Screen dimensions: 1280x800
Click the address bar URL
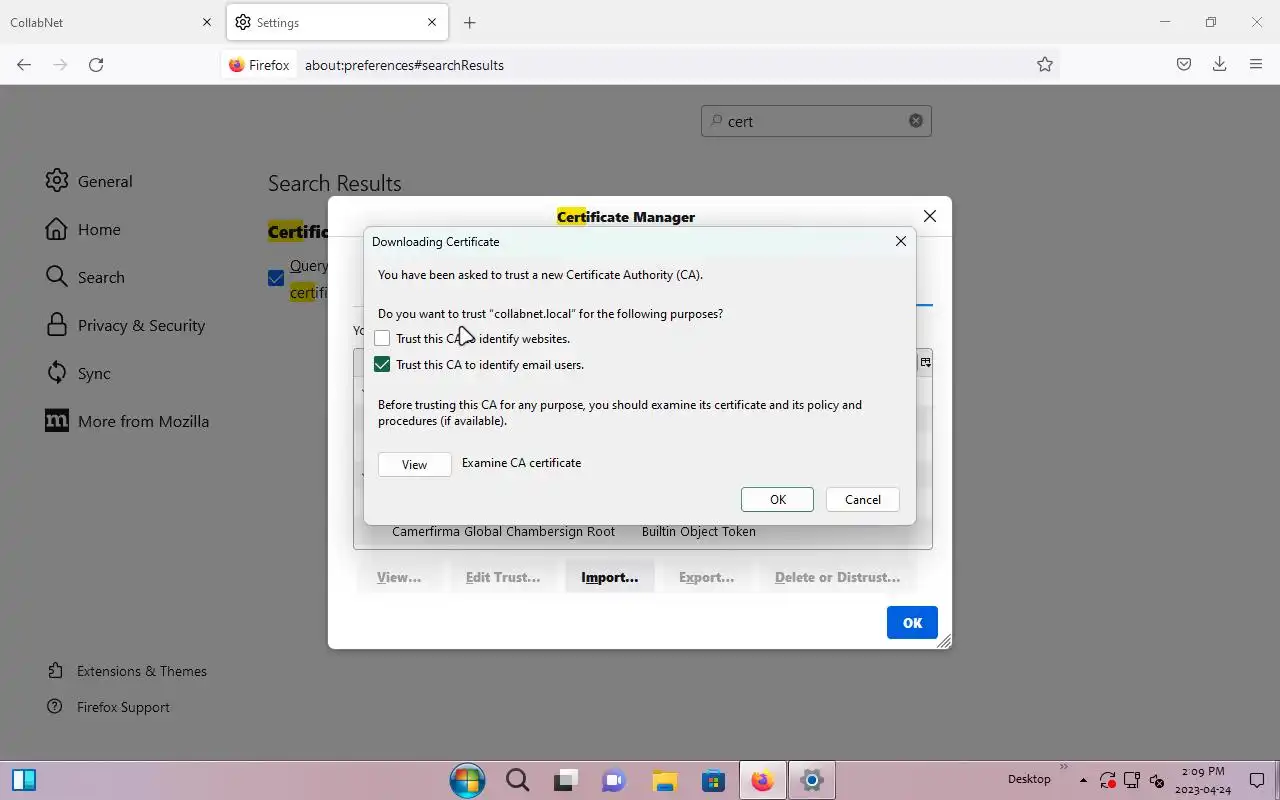coord(404,65)
